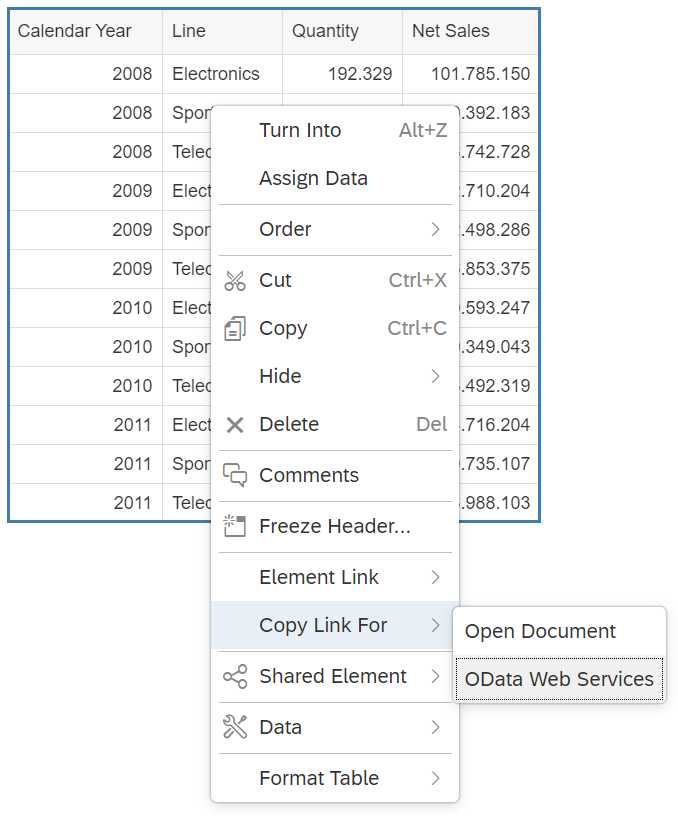
Task: Select the Electronics cell for 2008
Action: (x=222, y=74)
